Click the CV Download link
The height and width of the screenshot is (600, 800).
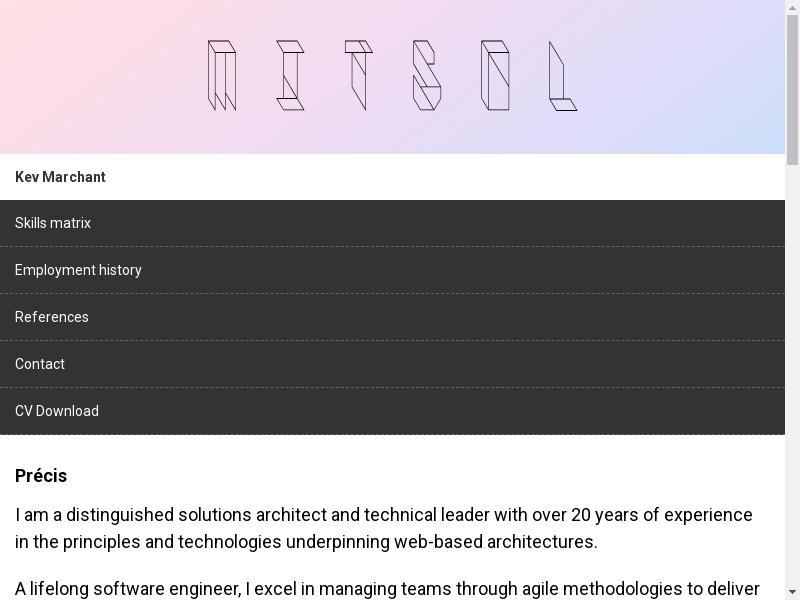(x=57, y=411)
